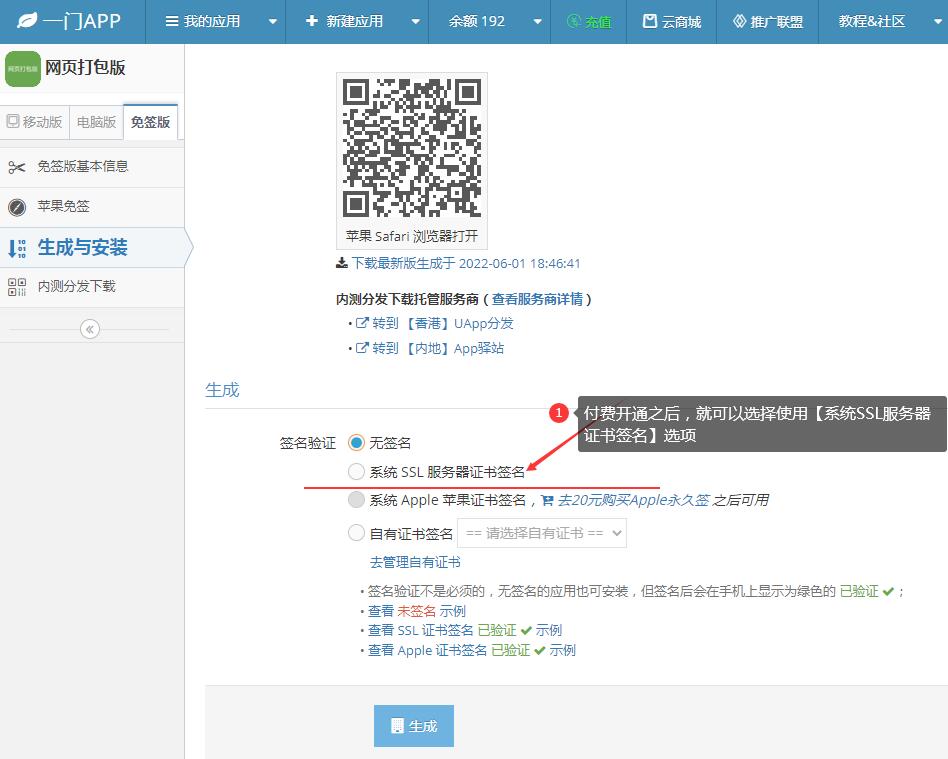Click the tablet icon on the 移动版 tab
Screen dimensions: 948x759
pyautogui.click(x=13, y=121)
